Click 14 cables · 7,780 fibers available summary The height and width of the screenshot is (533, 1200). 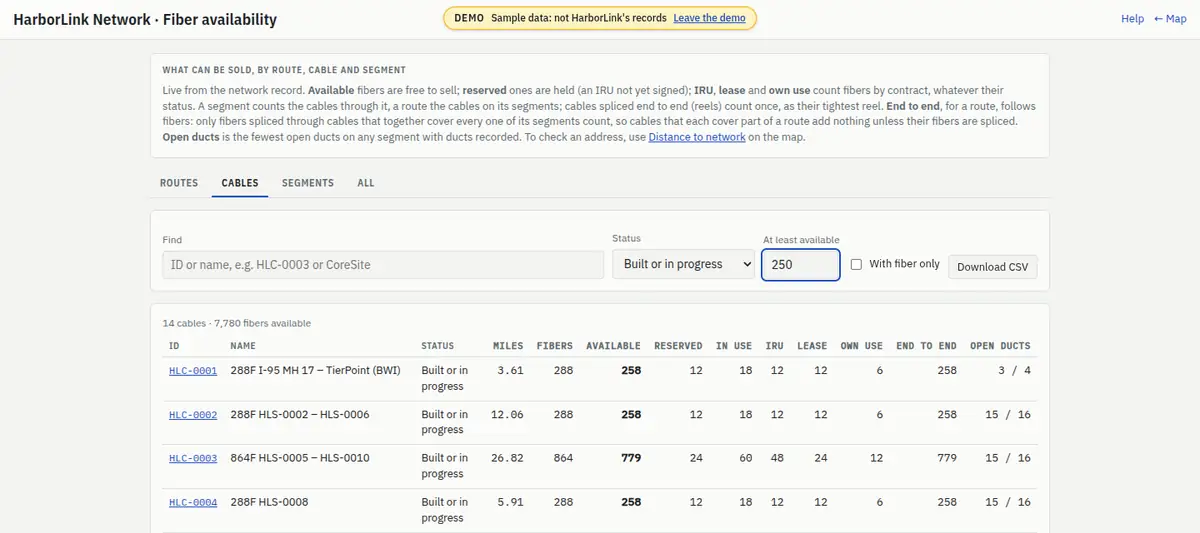237,323
